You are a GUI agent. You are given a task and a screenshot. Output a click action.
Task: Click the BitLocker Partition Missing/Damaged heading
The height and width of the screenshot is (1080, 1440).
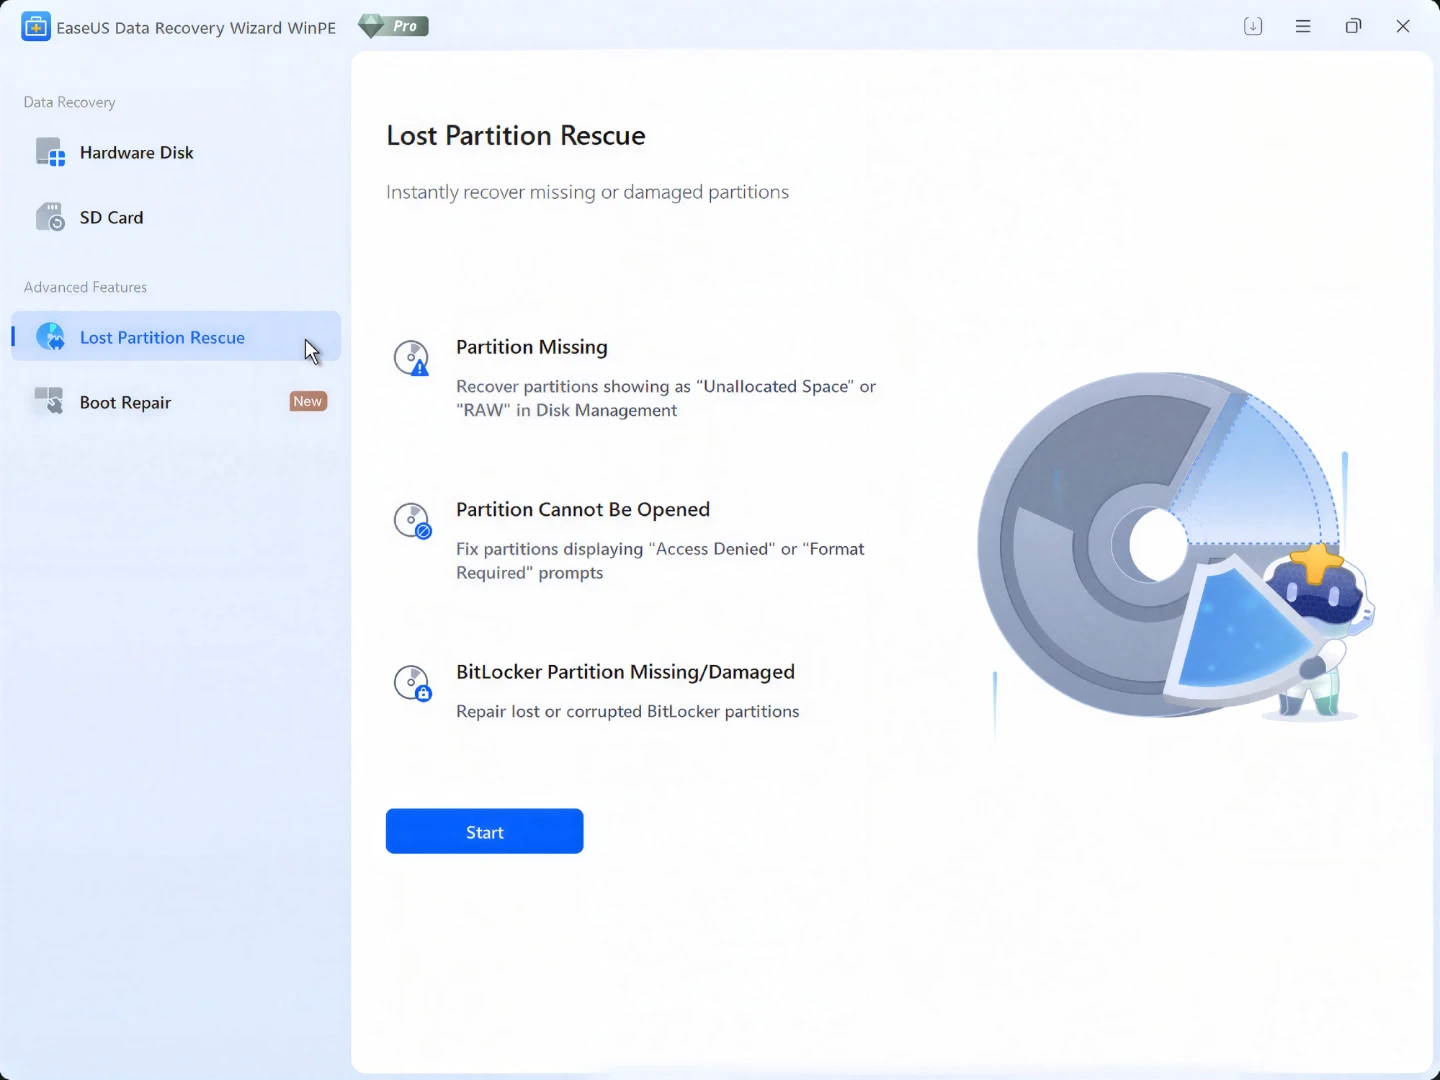pyautogui.click(x=626, y=672)
